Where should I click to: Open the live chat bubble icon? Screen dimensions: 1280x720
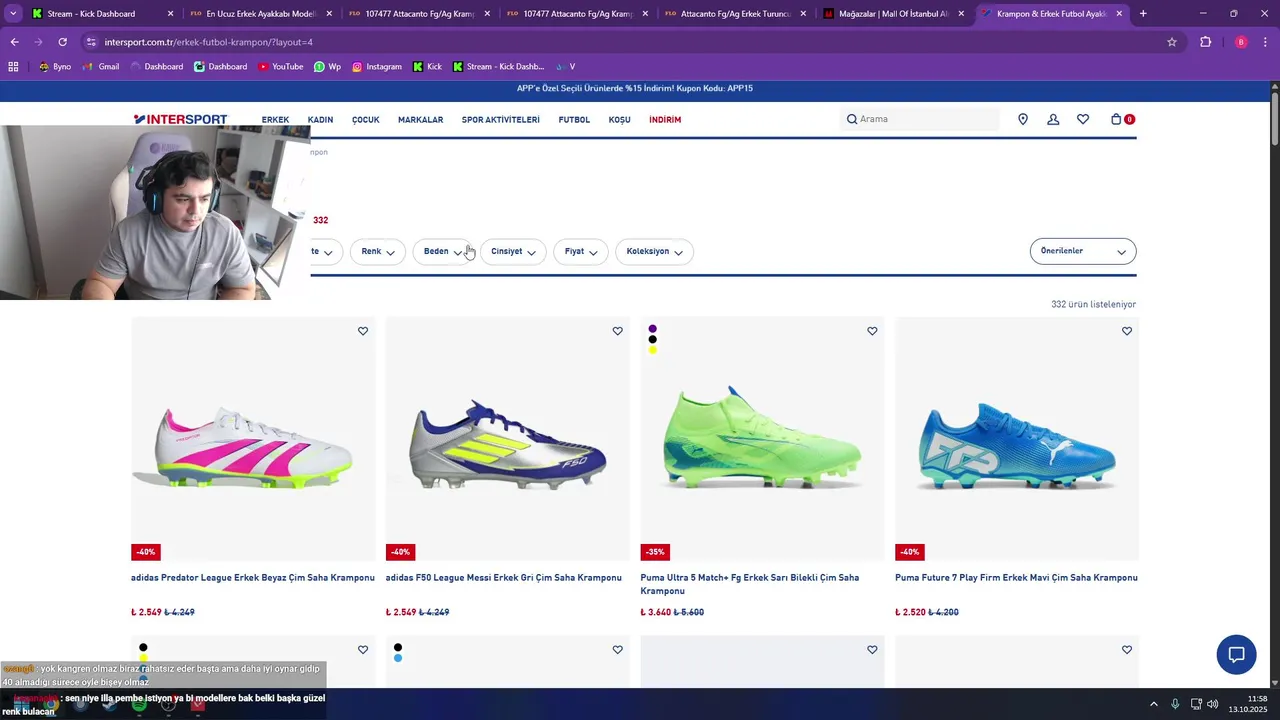[1236, 655]
